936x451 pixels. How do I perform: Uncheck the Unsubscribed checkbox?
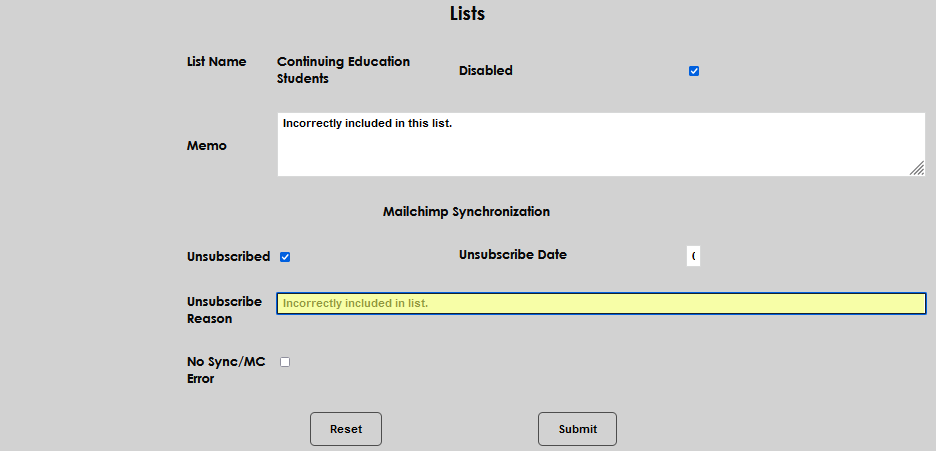tap(285, 257)
